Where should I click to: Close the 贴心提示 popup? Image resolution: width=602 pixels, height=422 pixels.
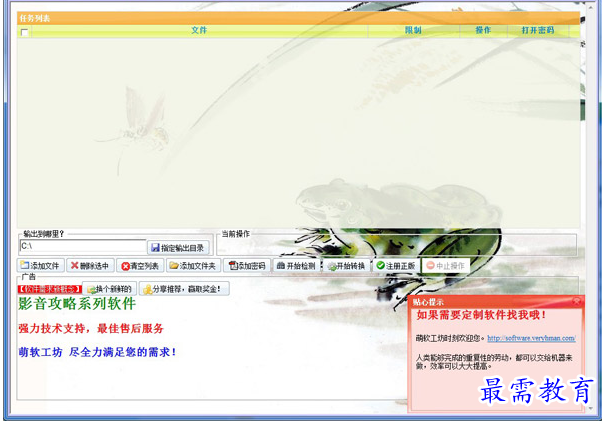click(x=577, y=301)
